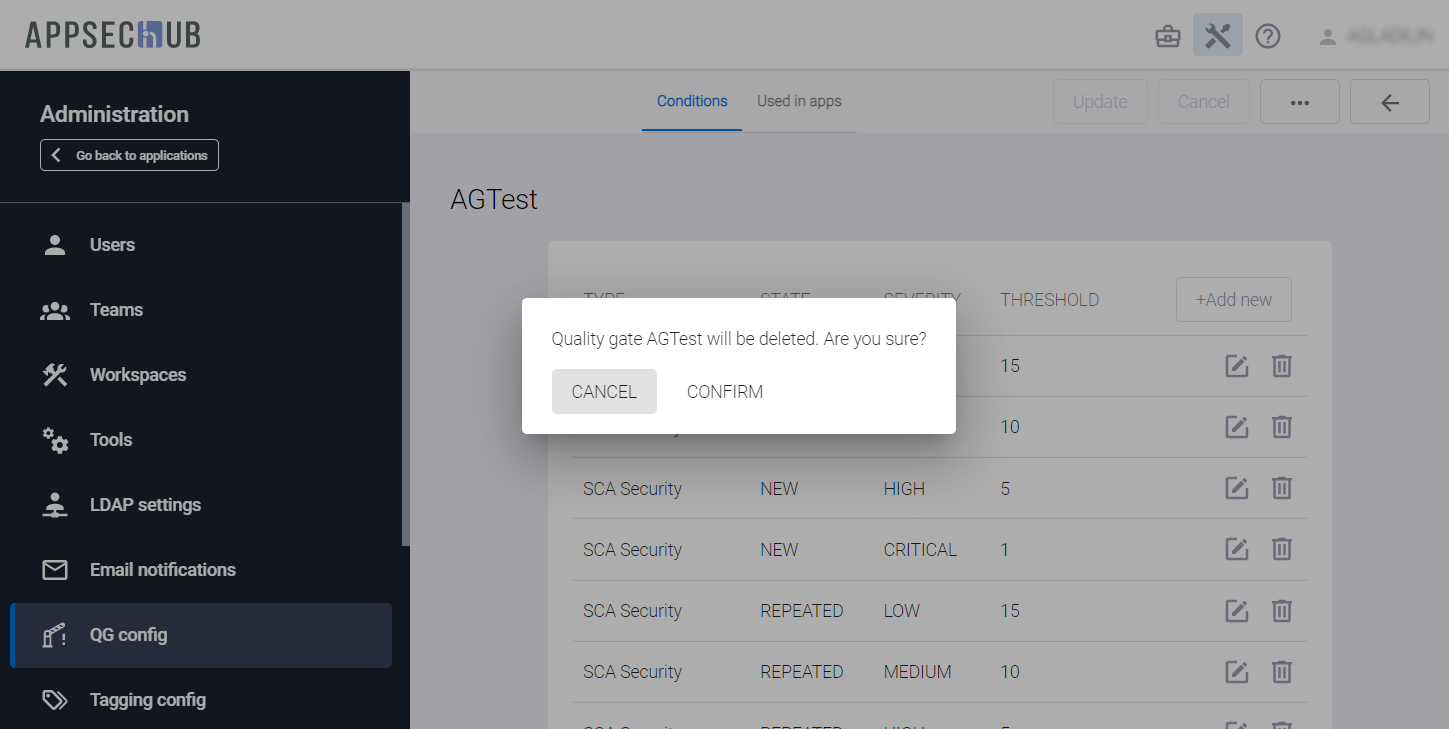
Task: Open the help question mark icon
Action: tap(1268, 37)
